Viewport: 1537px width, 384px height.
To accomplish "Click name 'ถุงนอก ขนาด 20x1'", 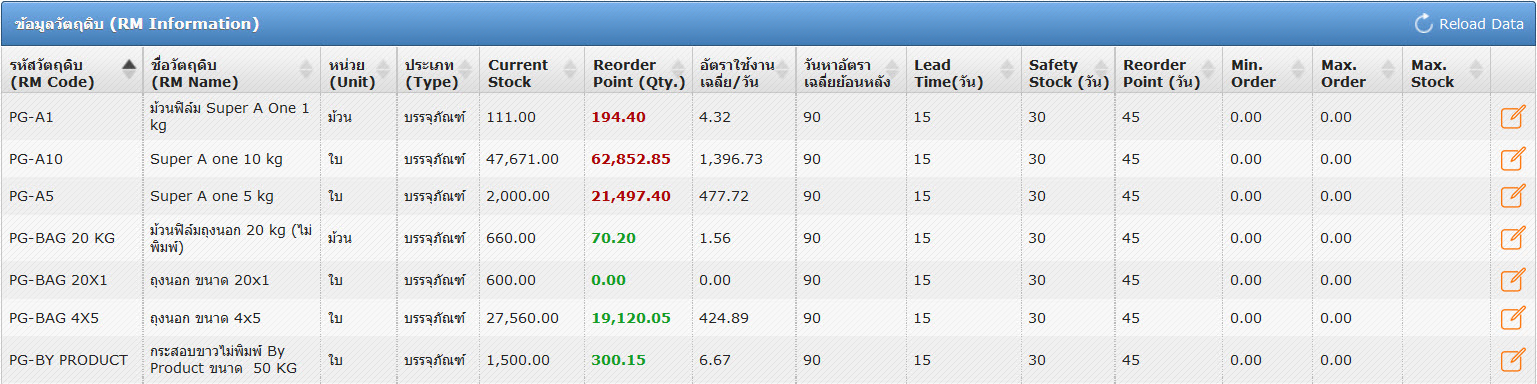I will click(210, 280).
